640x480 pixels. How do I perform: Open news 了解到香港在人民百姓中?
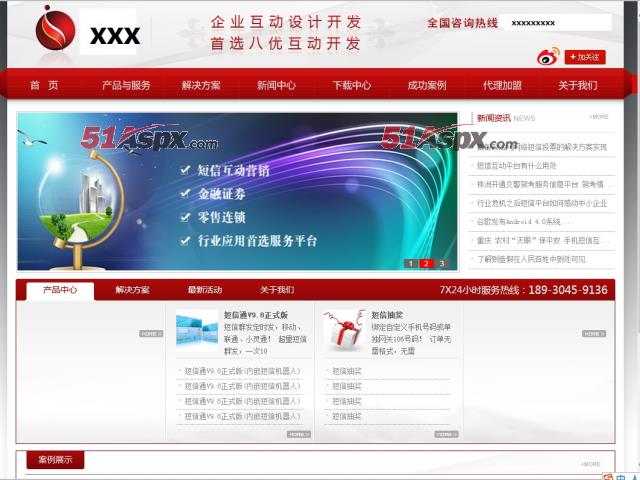point(531,259)
